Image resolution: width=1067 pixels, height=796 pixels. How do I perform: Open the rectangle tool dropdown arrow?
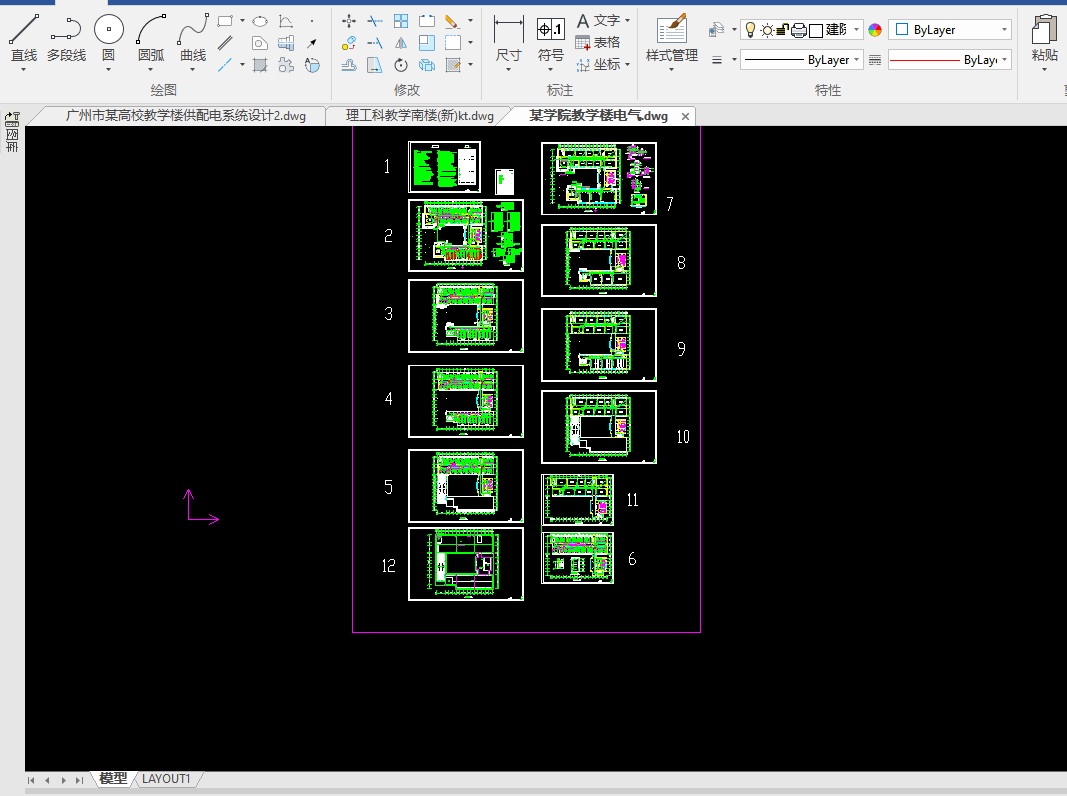click(x=242, y=21)
